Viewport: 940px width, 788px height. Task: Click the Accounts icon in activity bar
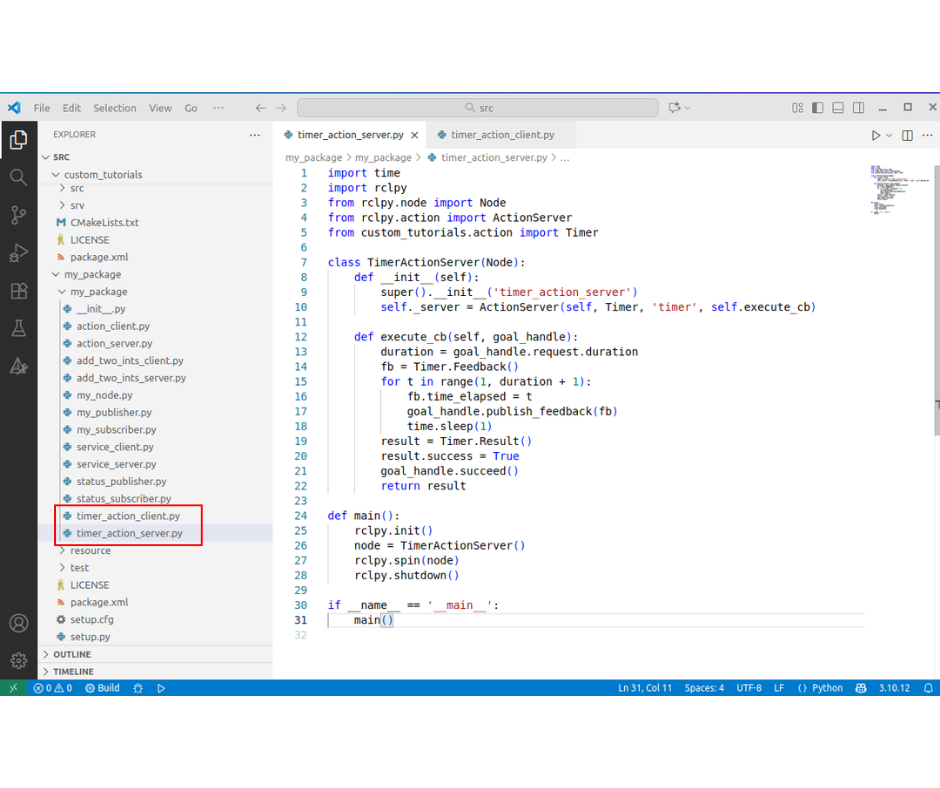click(18, 623)
